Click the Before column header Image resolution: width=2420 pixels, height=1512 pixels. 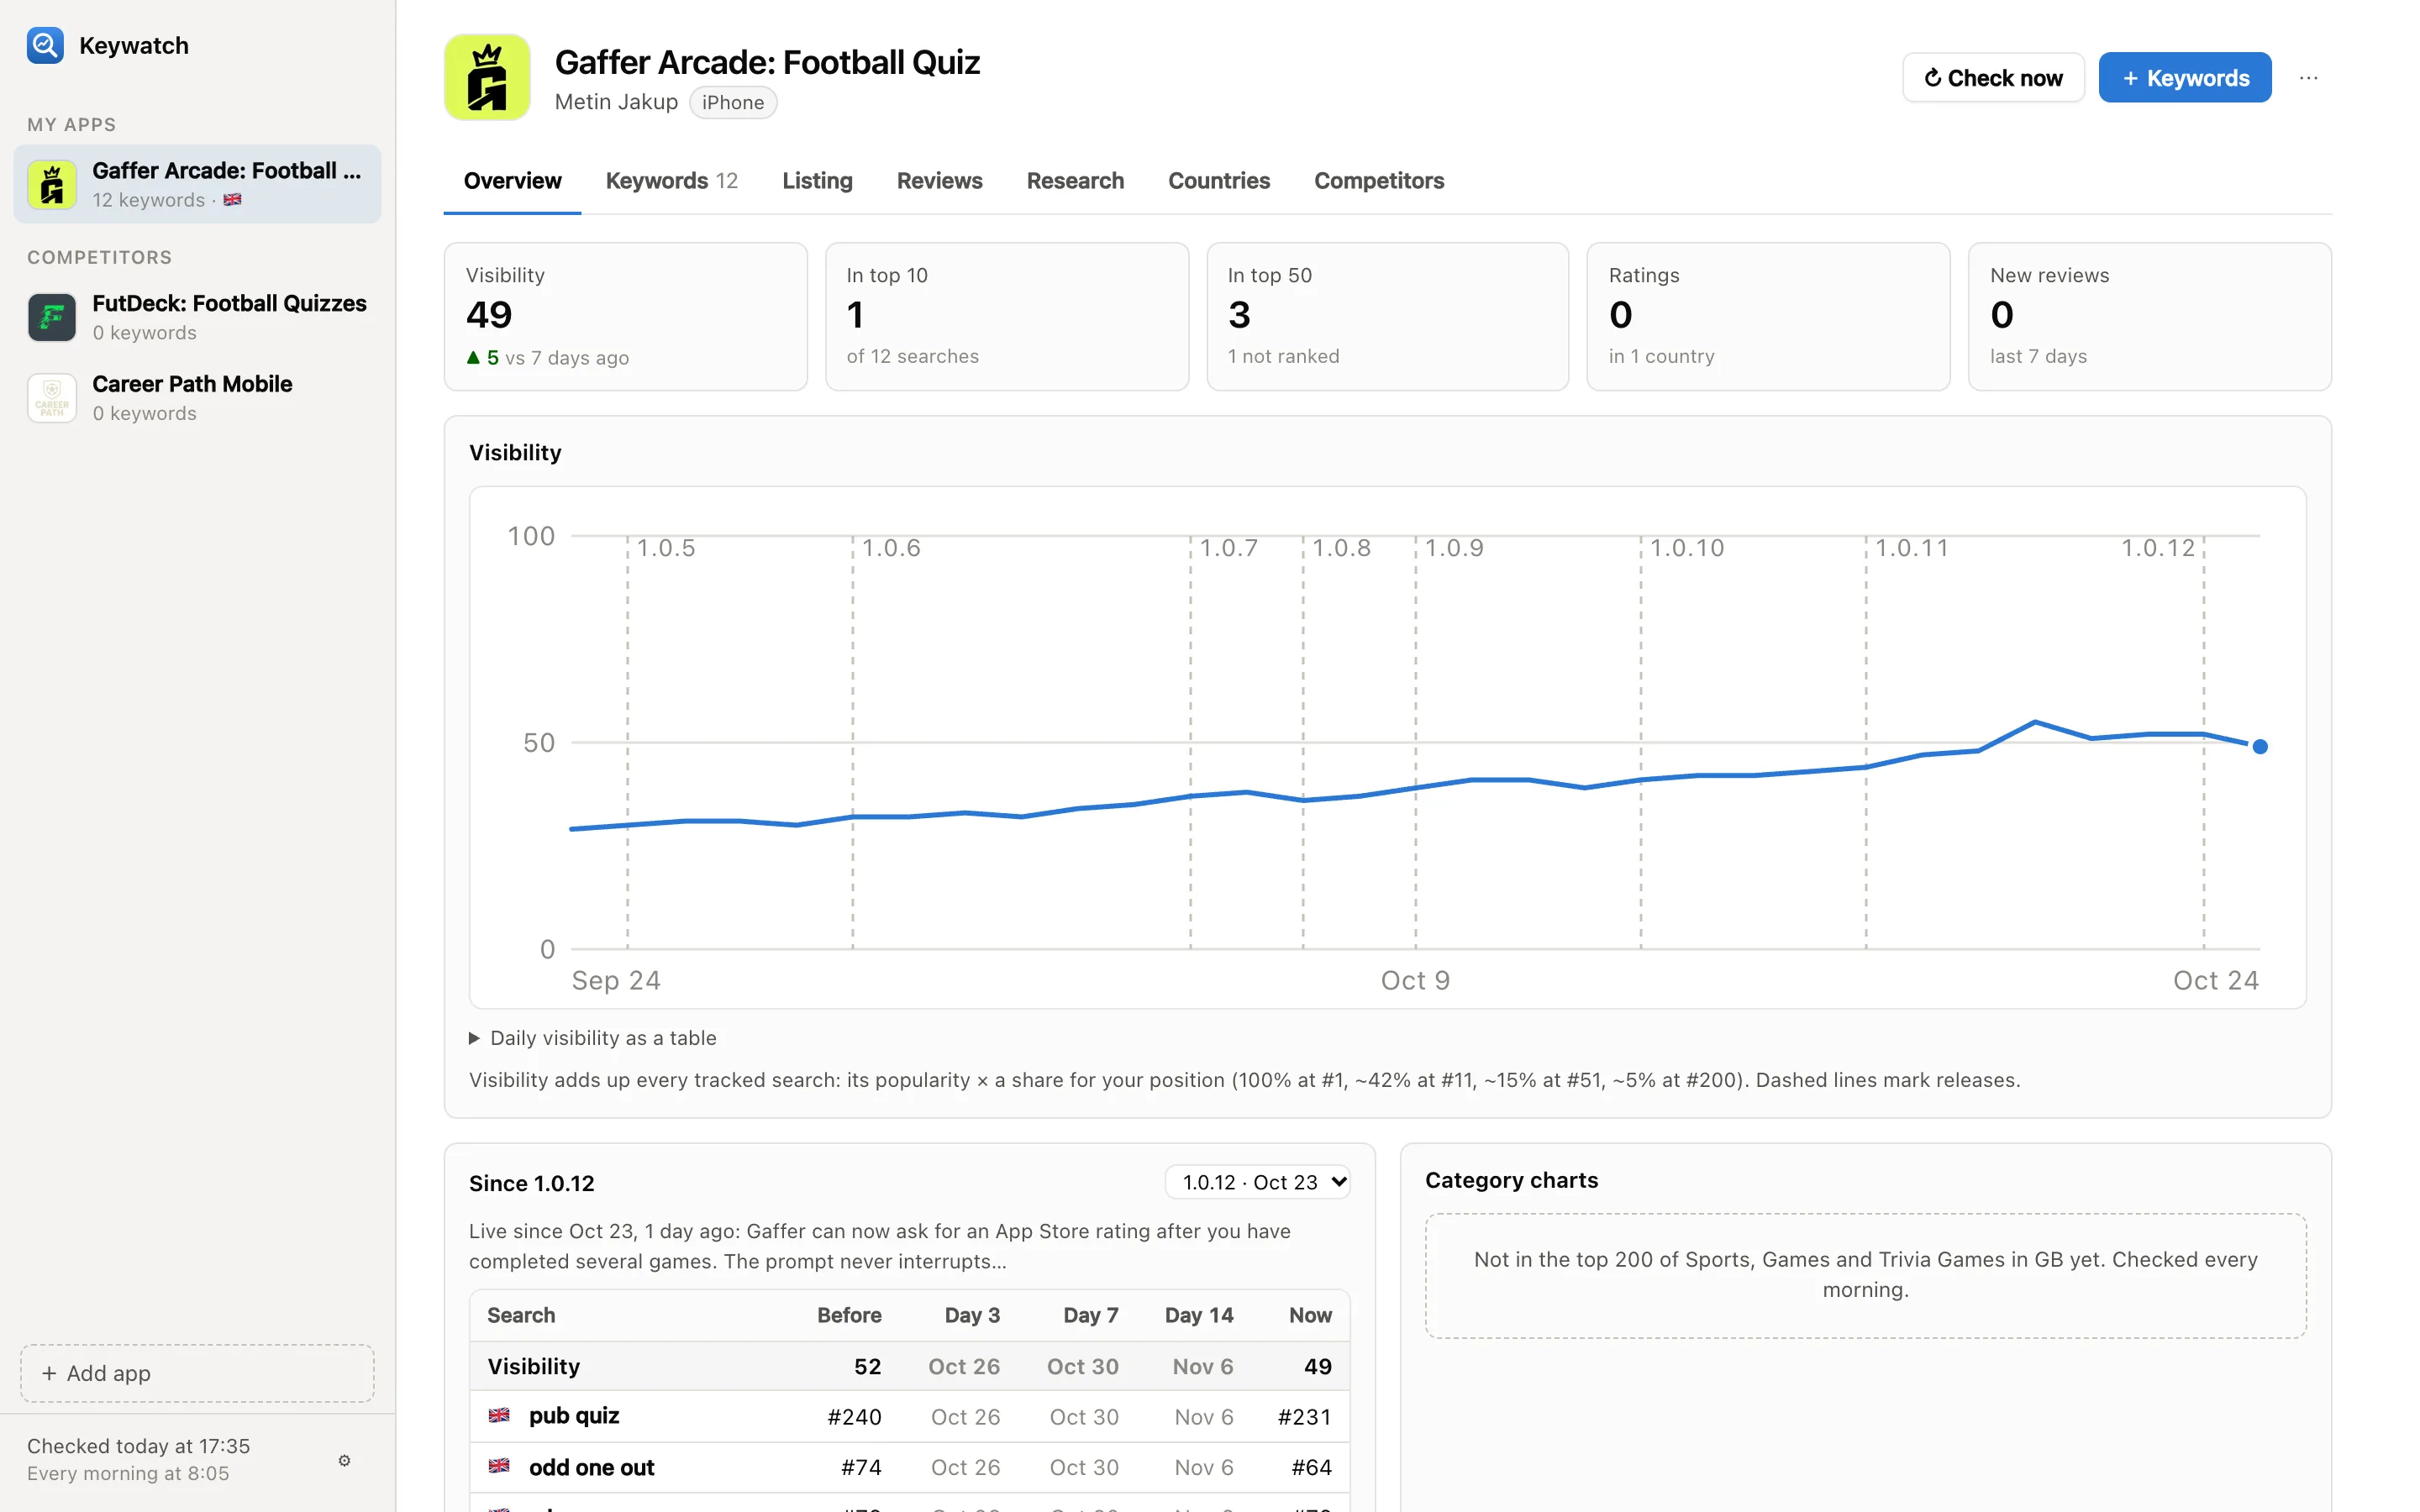849,1315
